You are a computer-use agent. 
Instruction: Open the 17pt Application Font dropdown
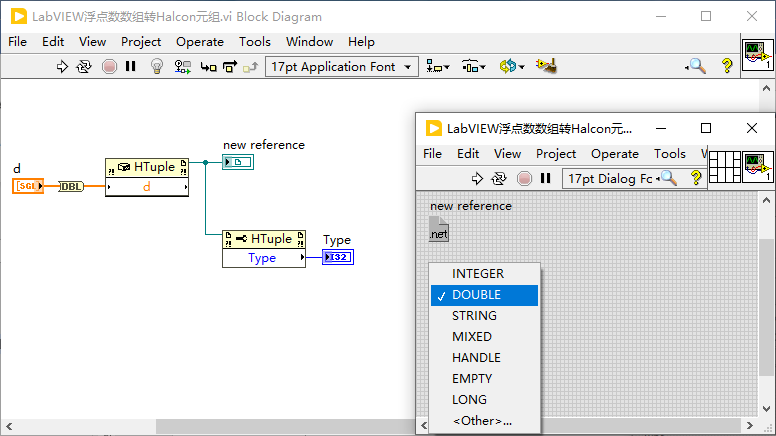click(342, 66)
